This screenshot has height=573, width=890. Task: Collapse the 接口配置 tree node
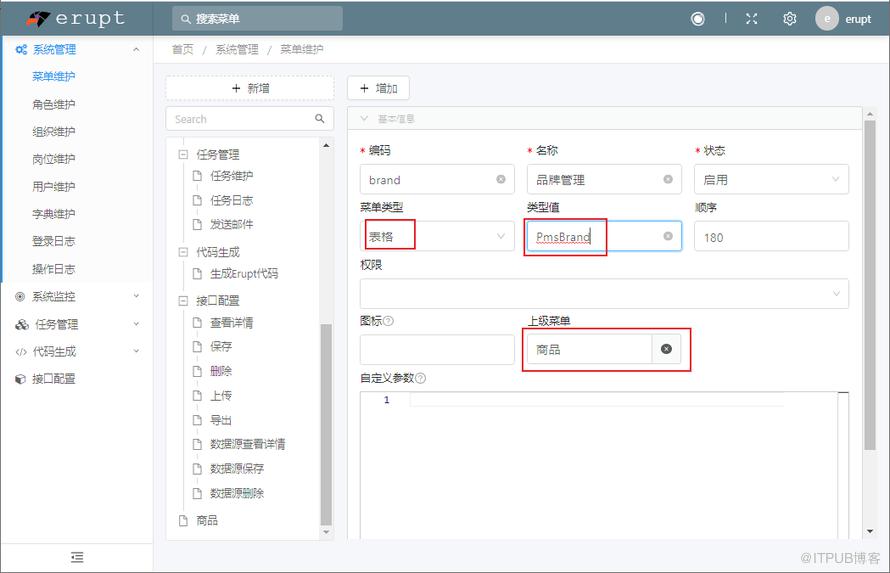coord(183,301)
